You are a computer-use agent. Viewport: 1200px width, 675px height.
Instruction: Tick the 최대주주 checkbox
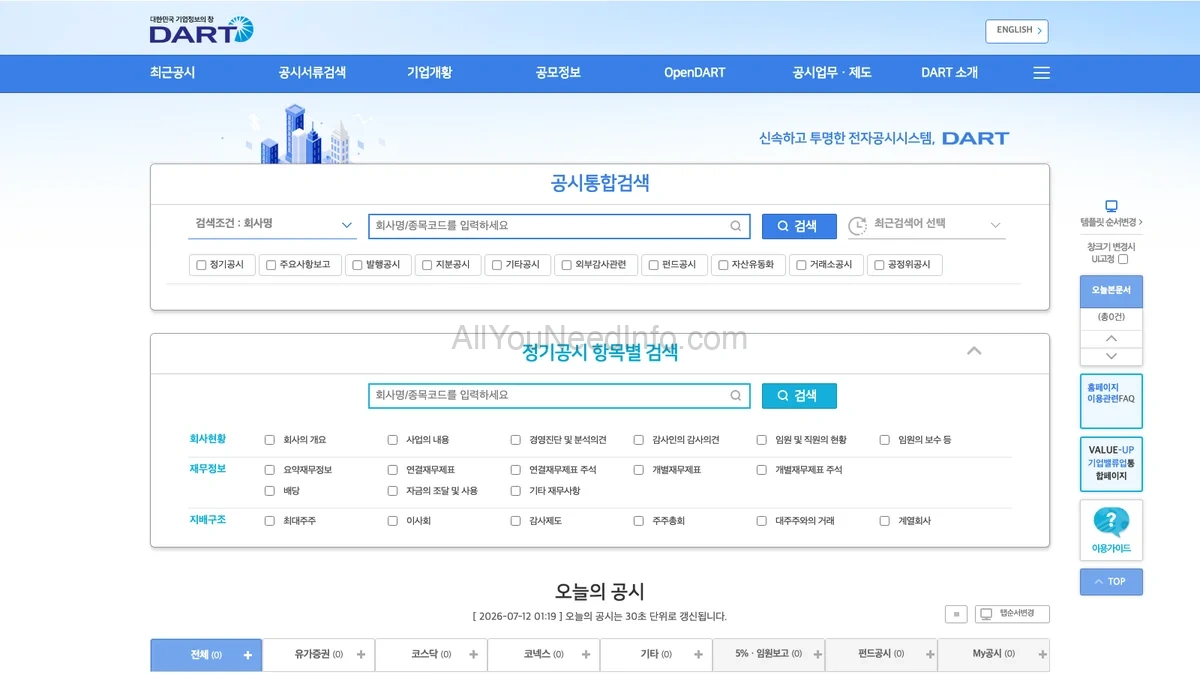(270, 521)
